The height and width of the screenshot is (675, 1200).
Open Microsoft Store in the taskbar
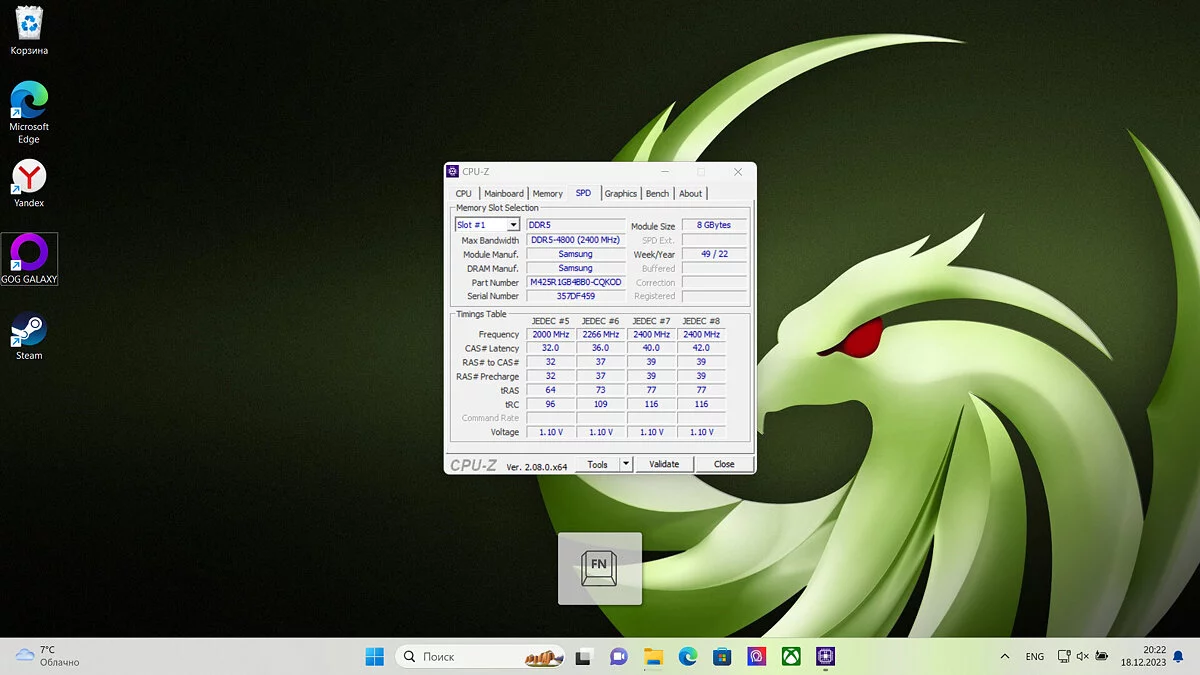click(x=722, y=656)
